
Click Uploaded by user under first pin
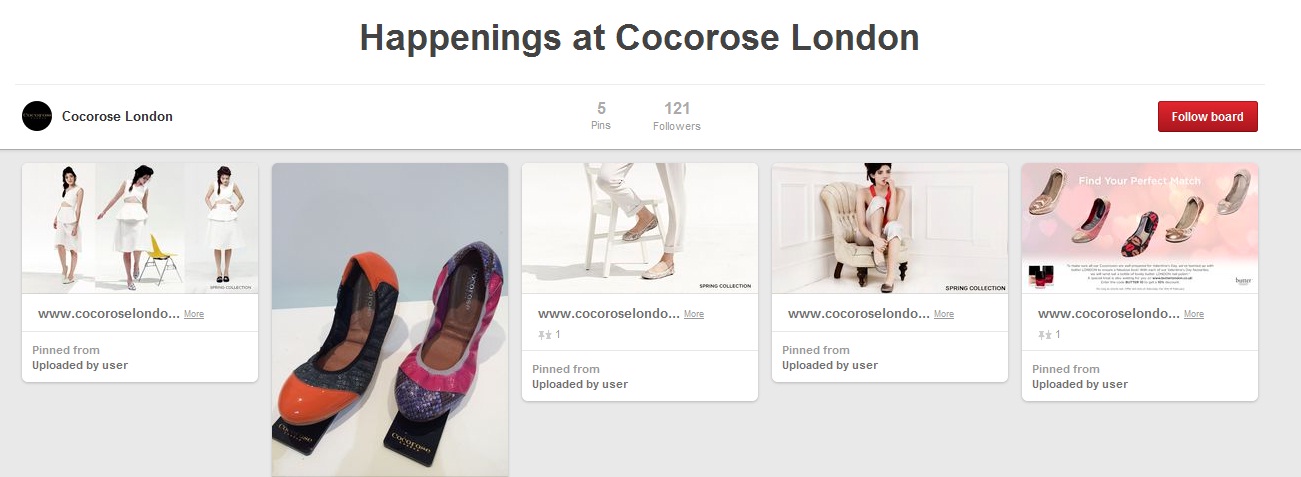(80, 365)
